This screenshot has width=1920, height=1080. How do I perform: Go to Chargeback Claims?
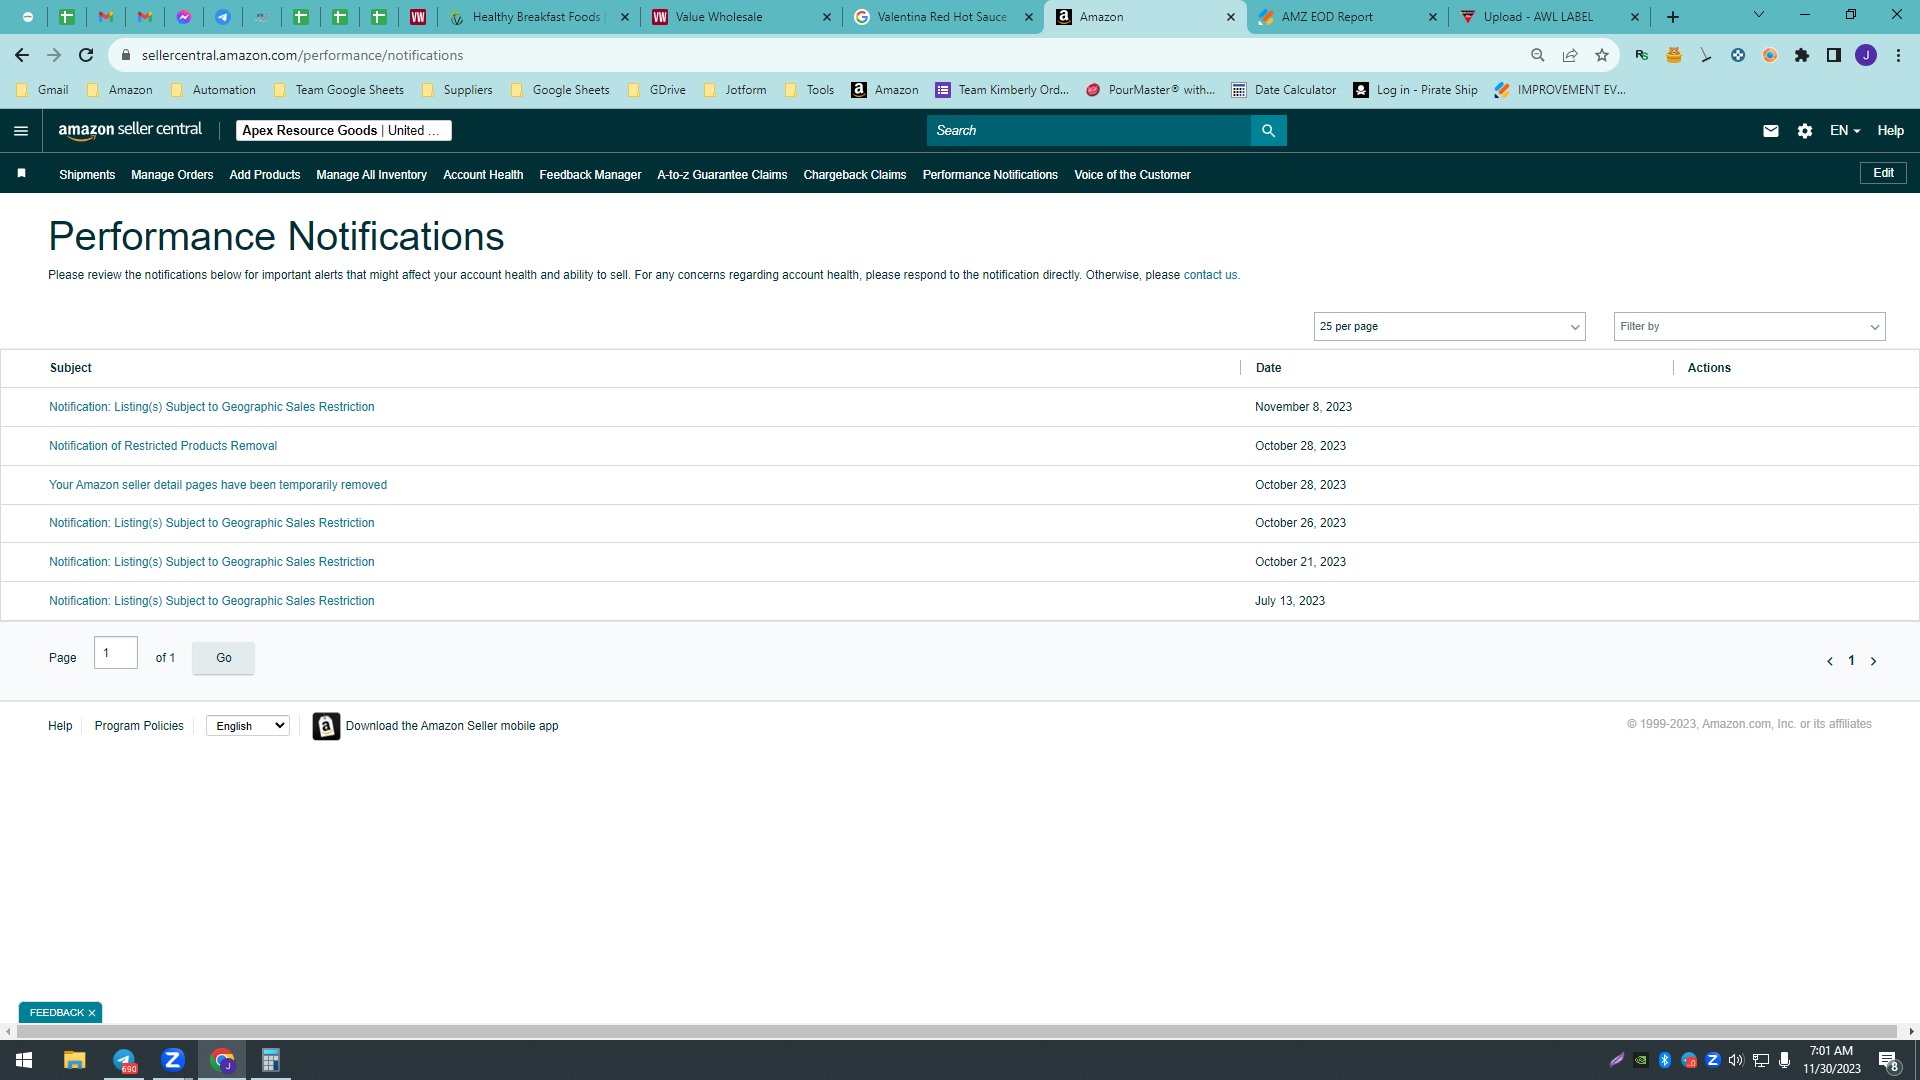coord(855,175)
